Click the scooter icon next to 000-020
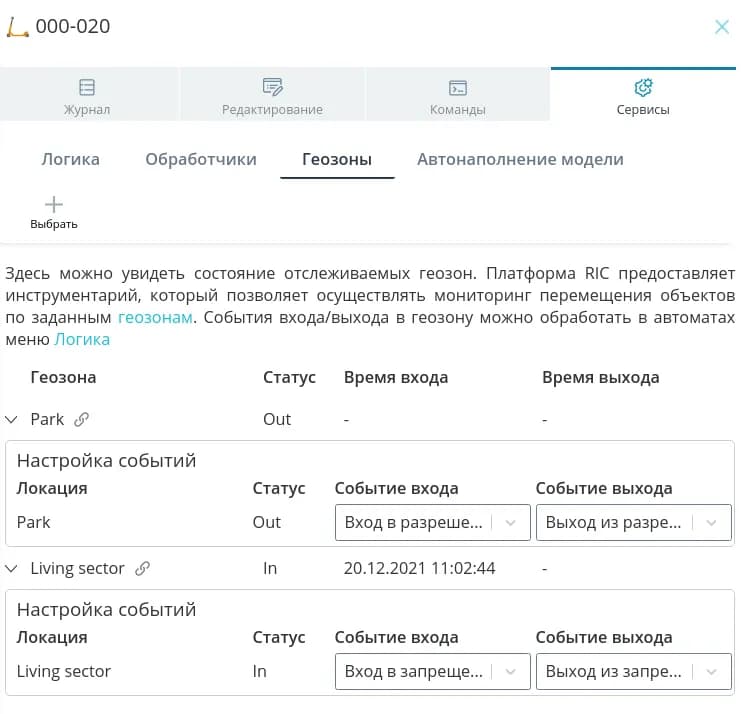This screenshot has height=714, width=744. [18, 28]
